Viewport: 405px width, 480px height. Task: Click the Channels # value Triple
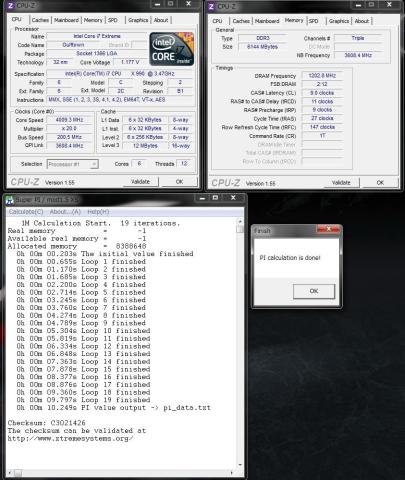pos(358,38)
